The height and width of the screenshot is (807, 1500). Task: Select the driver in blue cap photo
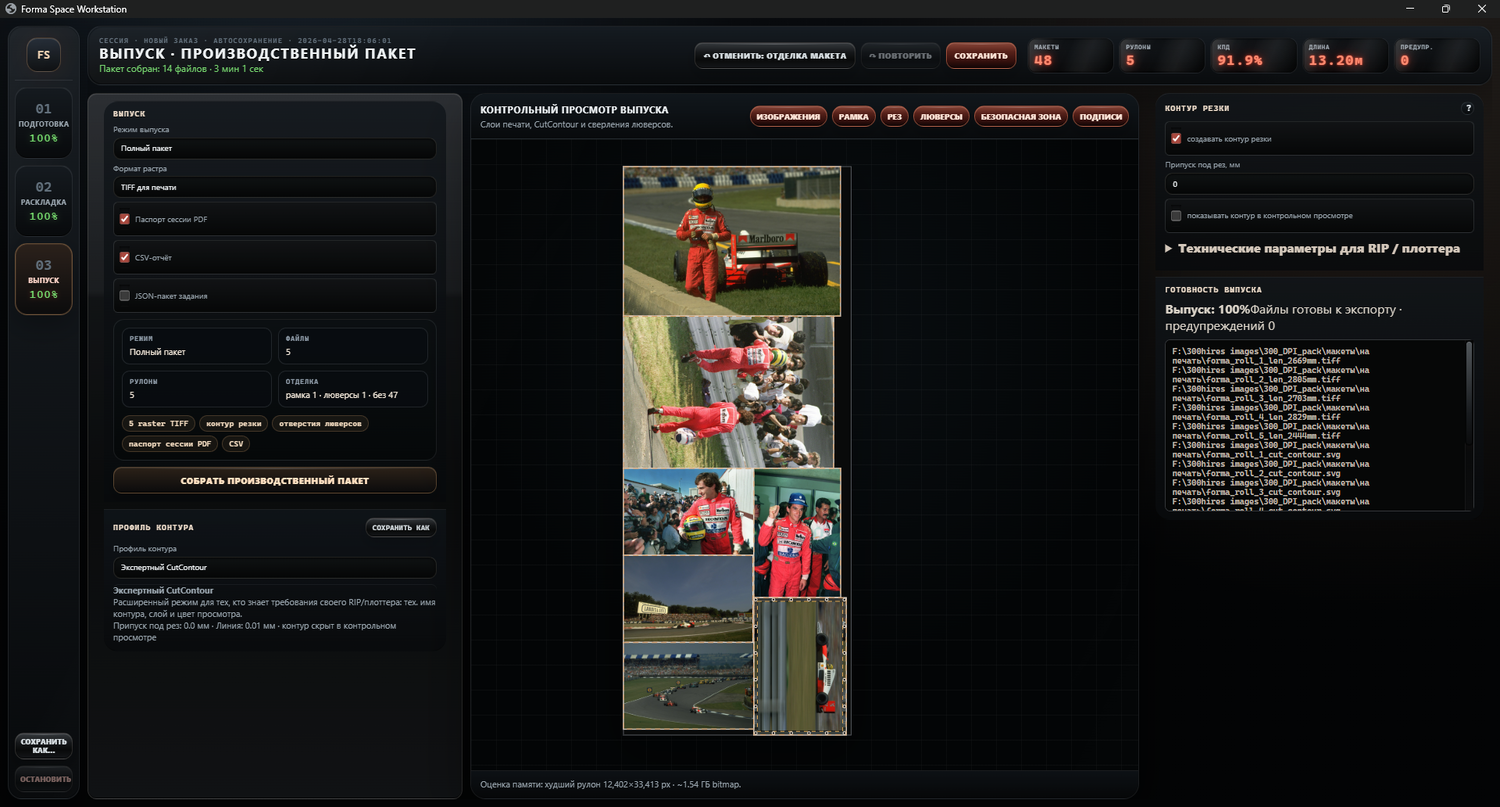point(797,532)
